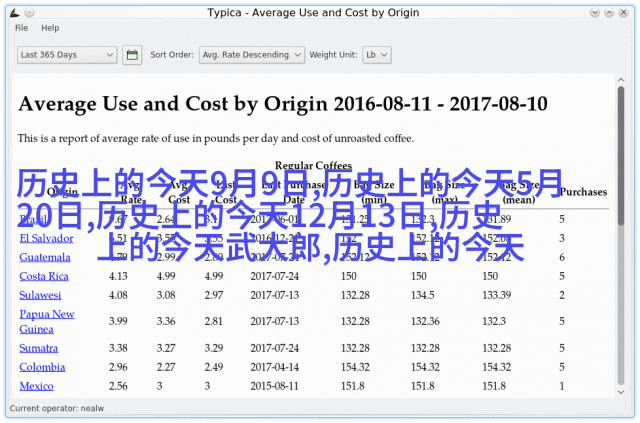
Task: Open the Sumatra origin link
Action: pyautogui.click(x=40, y=348)
